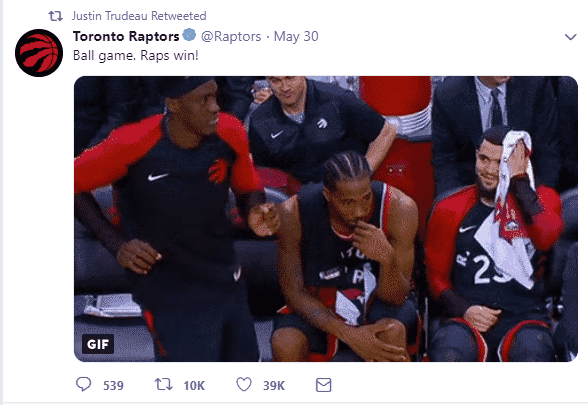Click the small retweeted arrows icon above tweet

point(56,16)
